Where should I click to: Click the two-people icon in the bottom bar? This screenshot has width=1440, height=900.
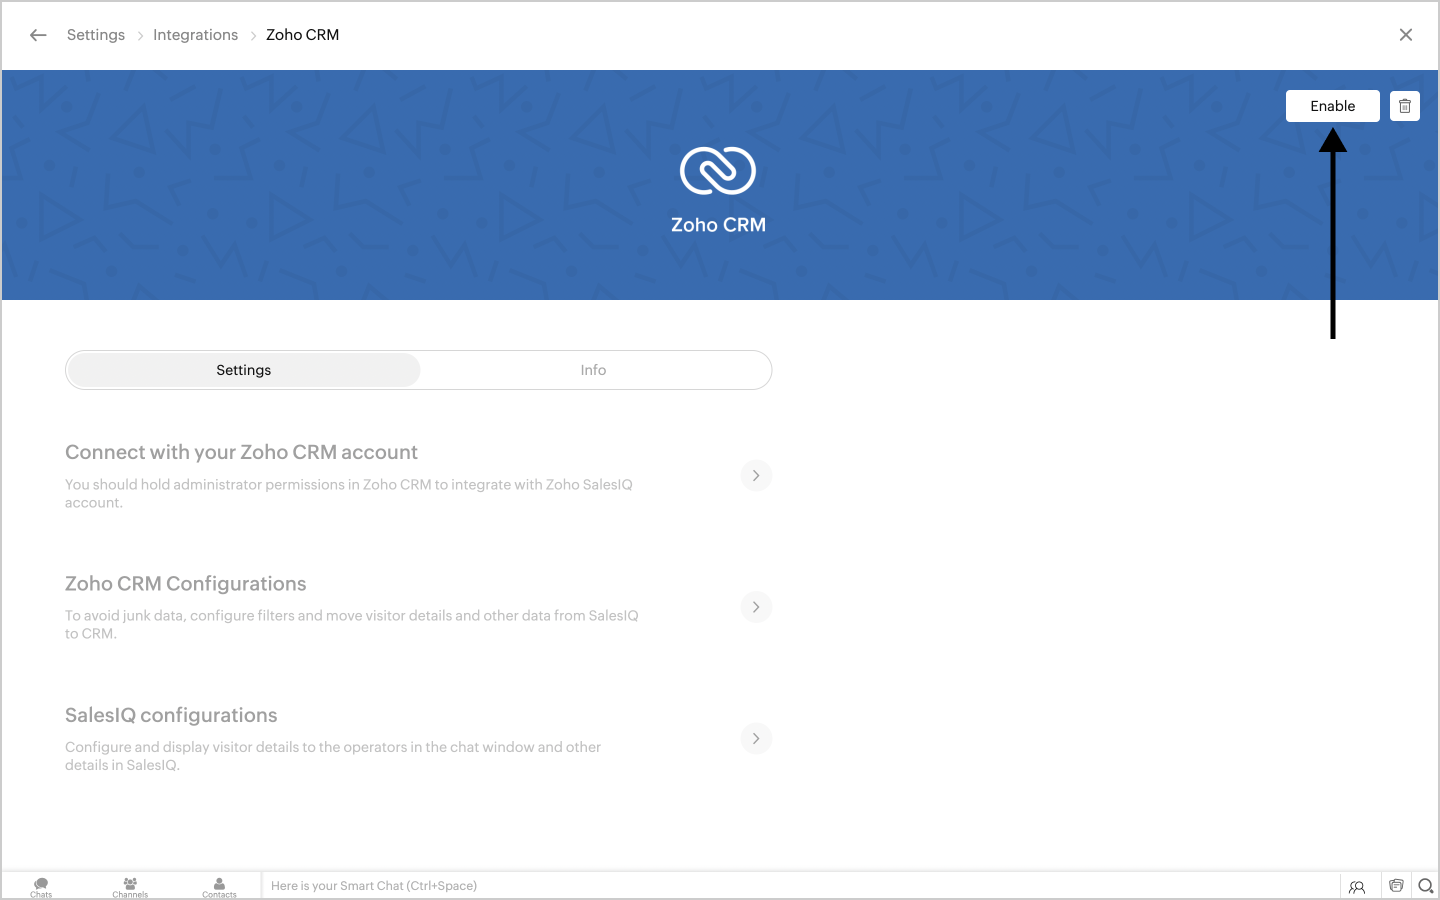[x=1357, y=886]
